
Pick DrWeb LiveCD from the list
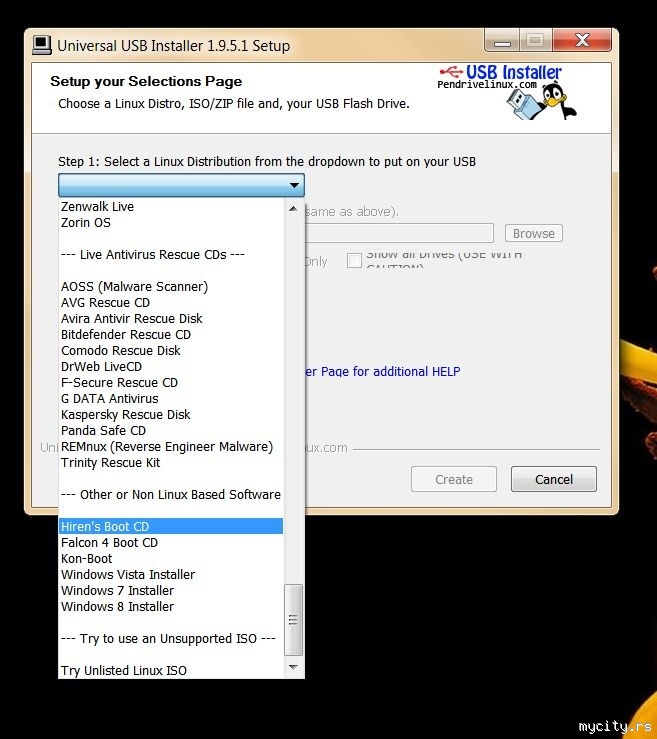(171, 367)
